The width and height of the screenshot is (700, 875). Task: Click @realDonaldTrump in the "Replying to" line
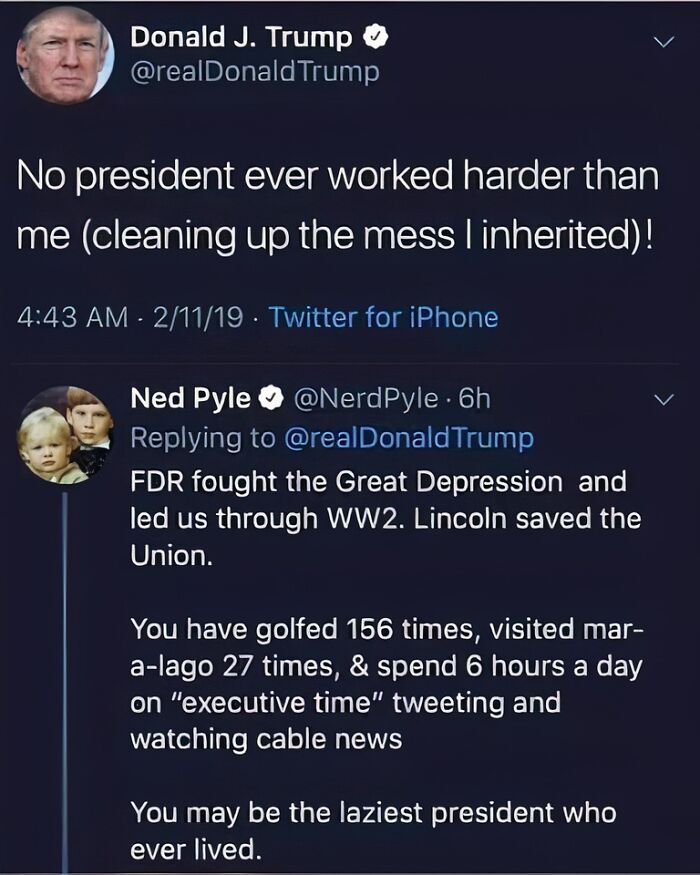tap(411, 438)
